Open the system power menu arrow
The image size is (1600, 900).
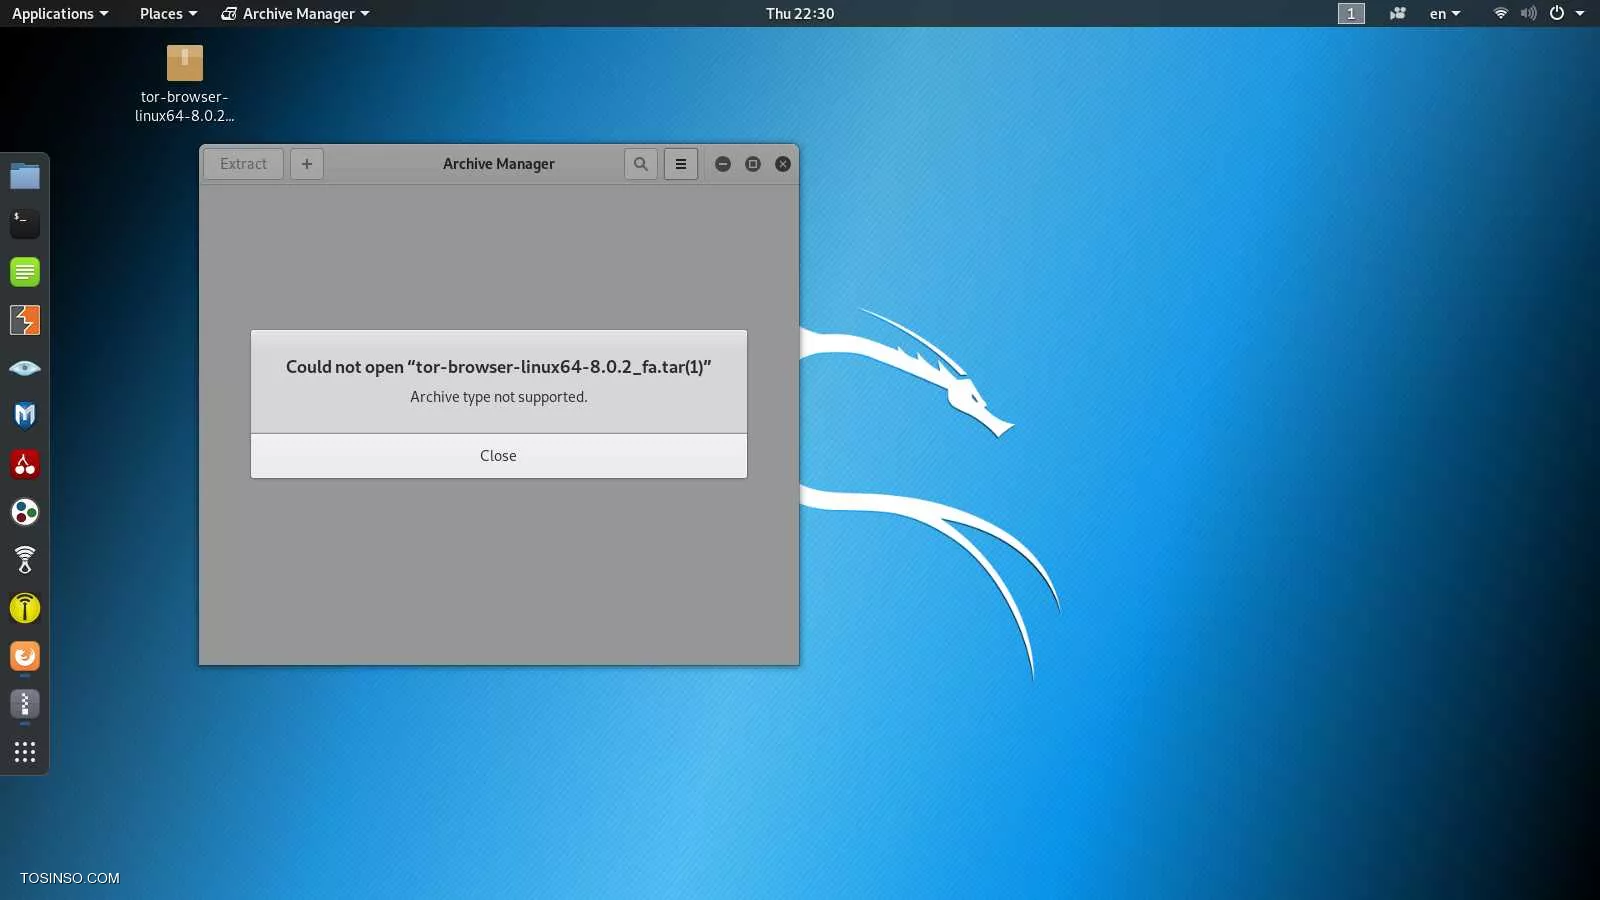[x=1580, y=14]
